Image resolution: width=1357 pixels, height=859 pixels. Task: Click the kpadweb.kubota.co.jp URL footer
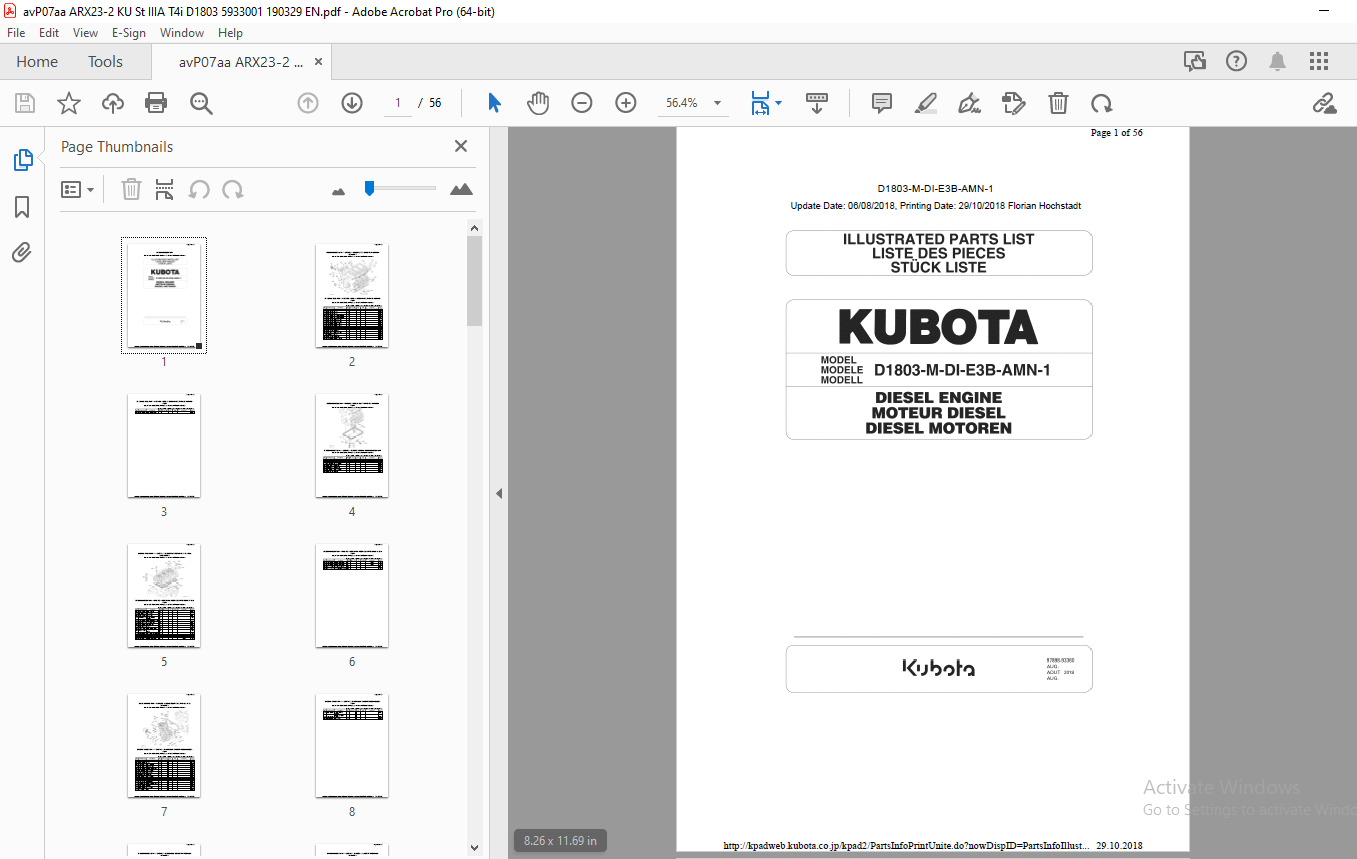(906, 845)
